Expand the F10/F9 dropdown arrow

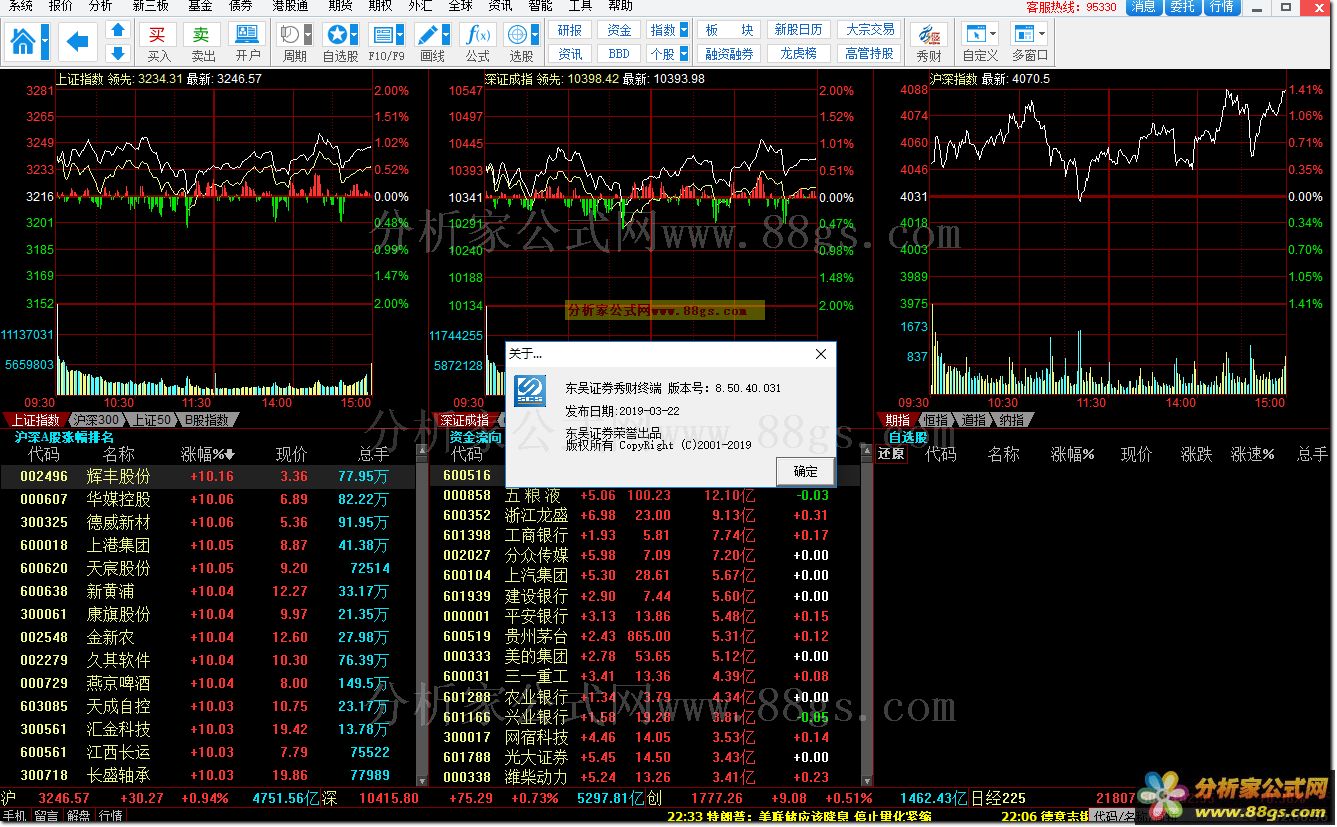401,35
